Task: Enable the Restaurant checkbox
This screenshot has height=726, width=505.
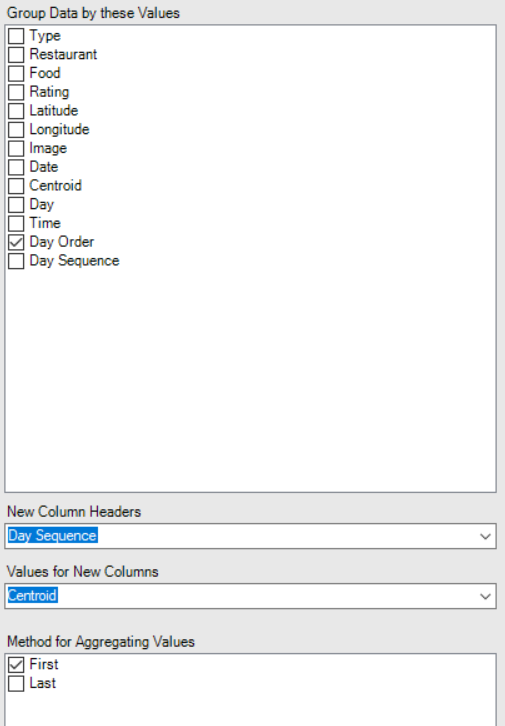Action: pos(16,55)
